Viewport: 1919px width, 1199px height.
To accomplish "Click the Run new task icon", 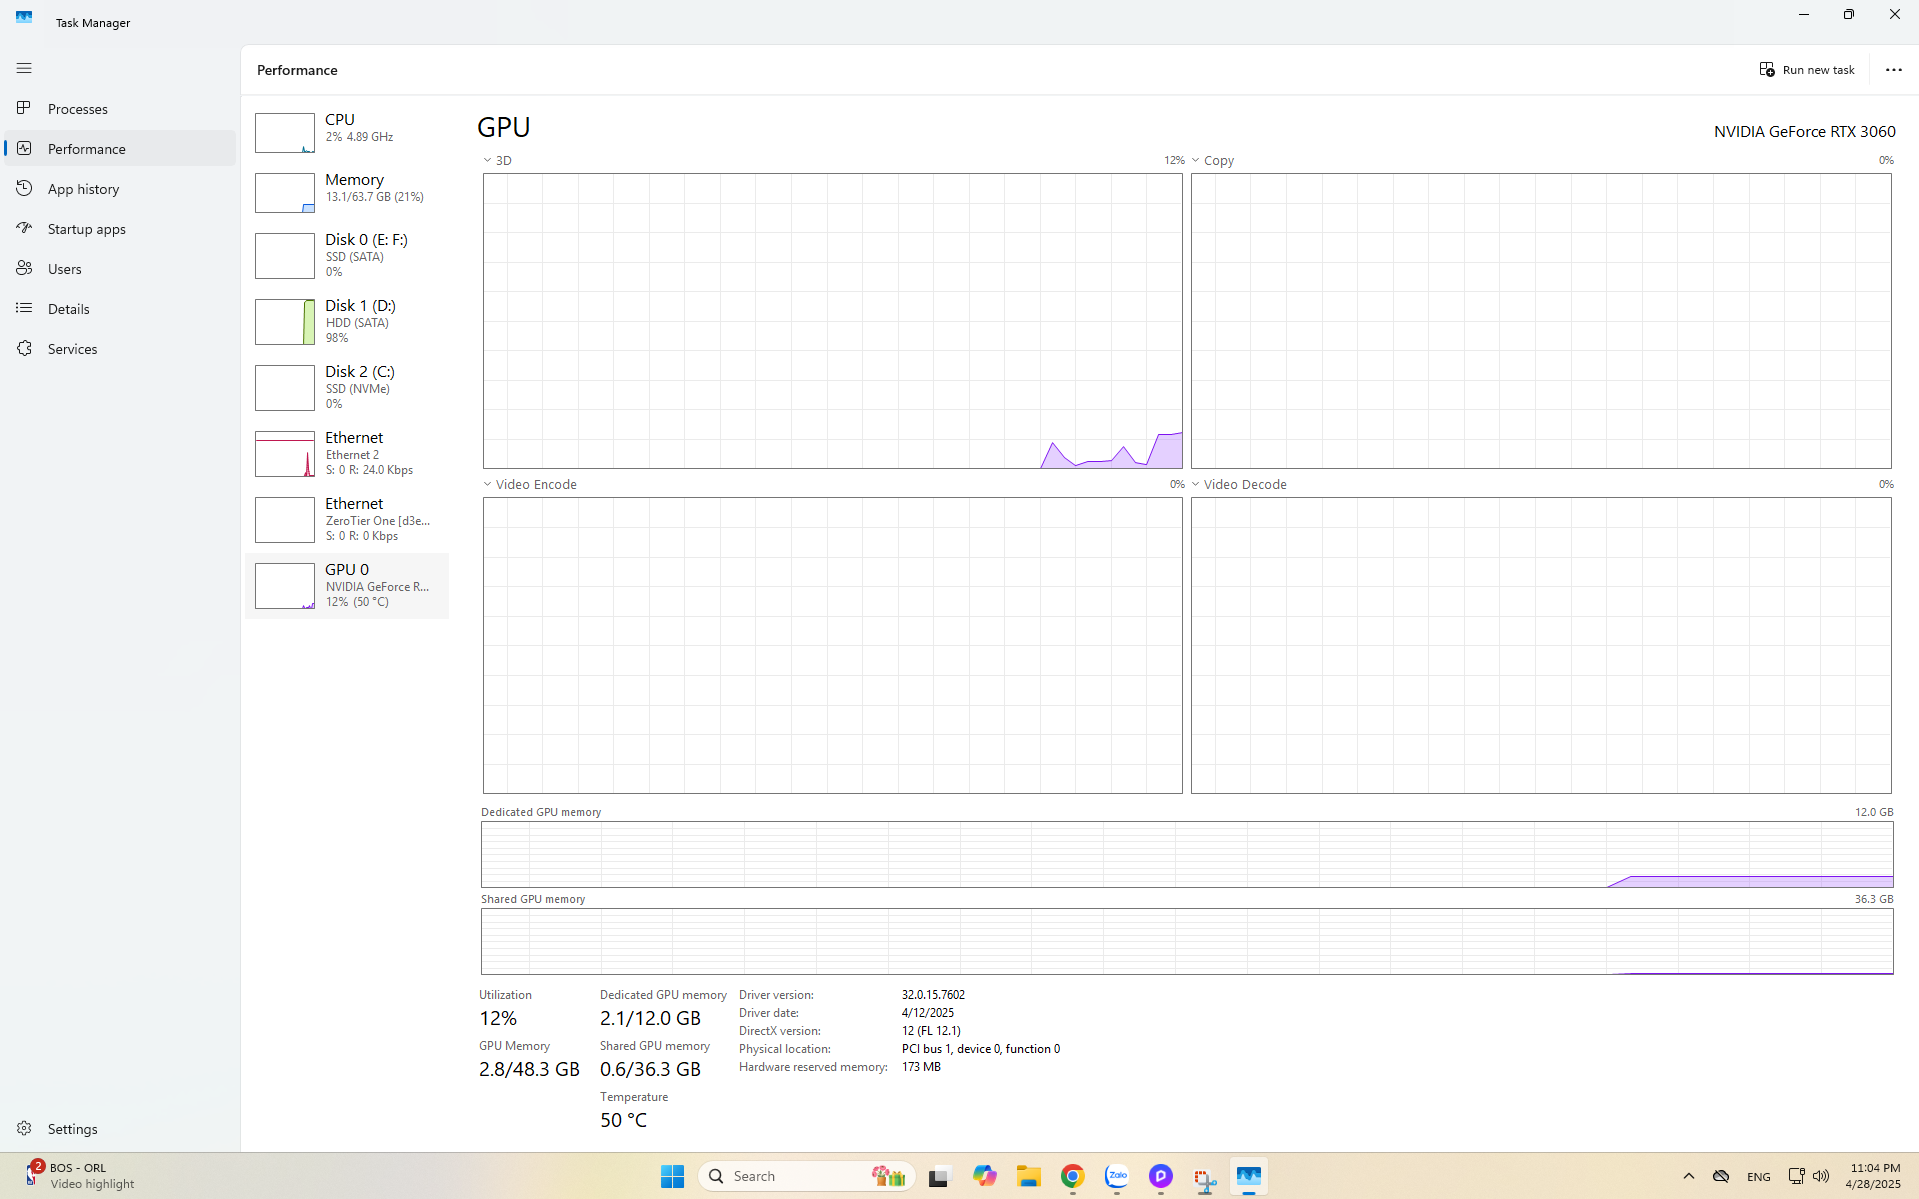I will pyautogui.click(x=1767, y=69).
